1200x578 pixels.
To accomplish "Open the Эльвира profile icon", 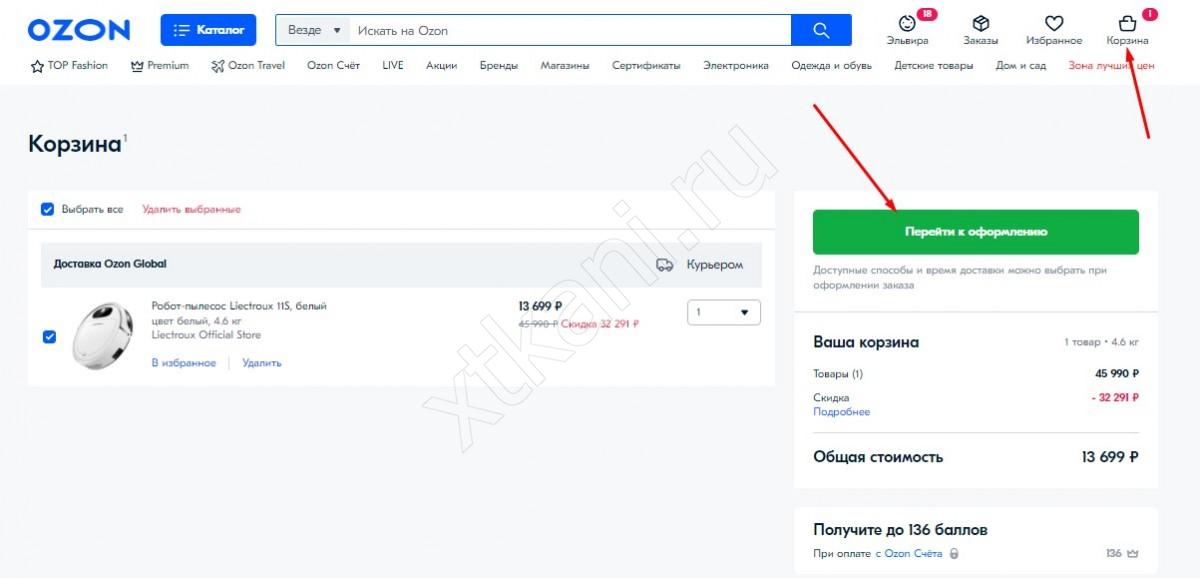I will pos(907,23).
